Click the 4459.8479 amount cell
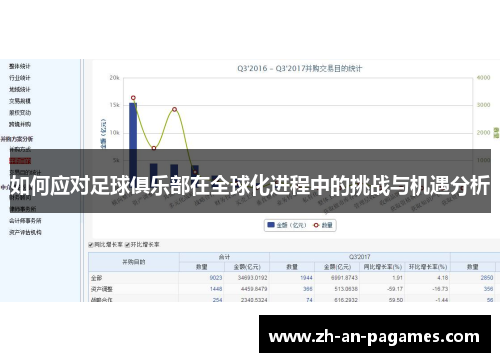This screenshot has width=500, height=362. (x=254, y=289)
